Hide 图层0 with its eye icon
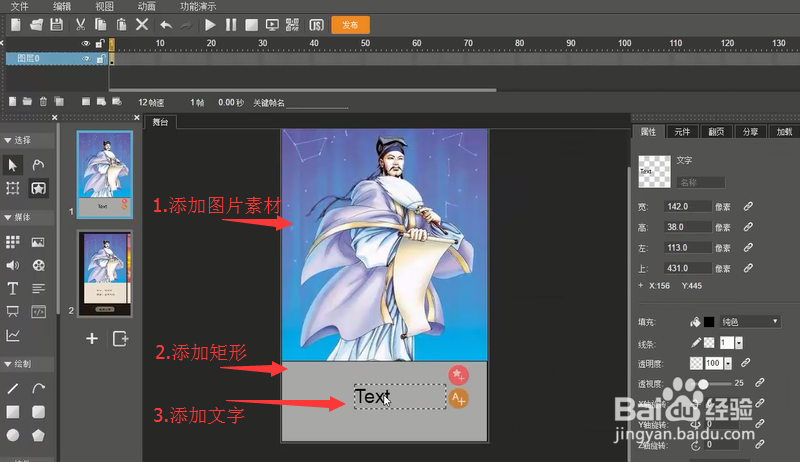 86,59
